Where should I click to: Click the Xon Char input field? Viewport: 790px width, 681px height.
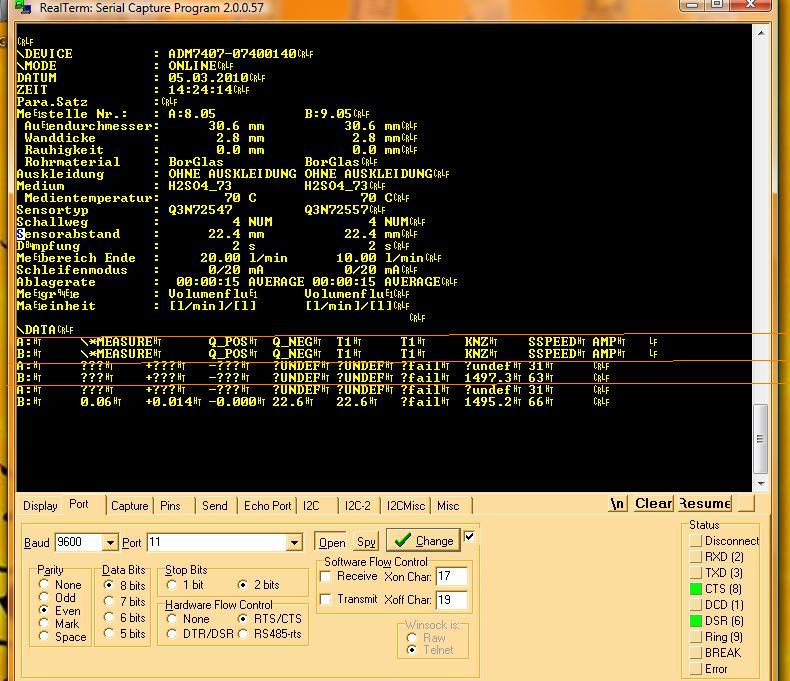[x=452, y=576]
